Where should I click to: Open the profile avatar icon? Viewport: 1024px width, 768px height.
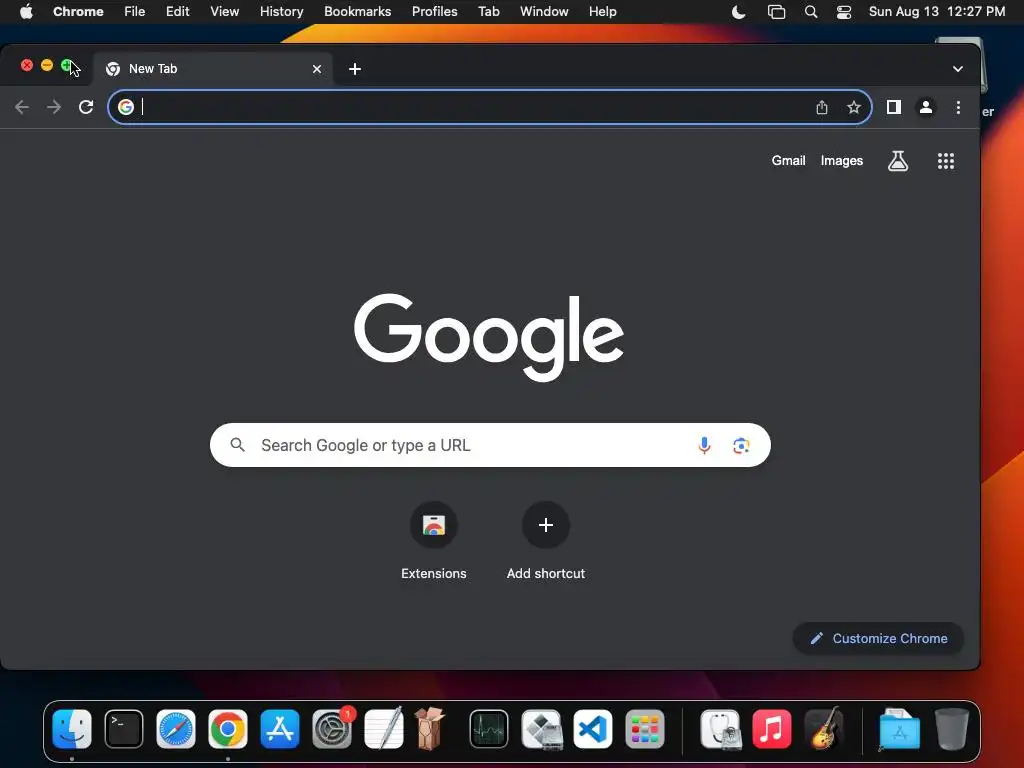pos(925,107)
